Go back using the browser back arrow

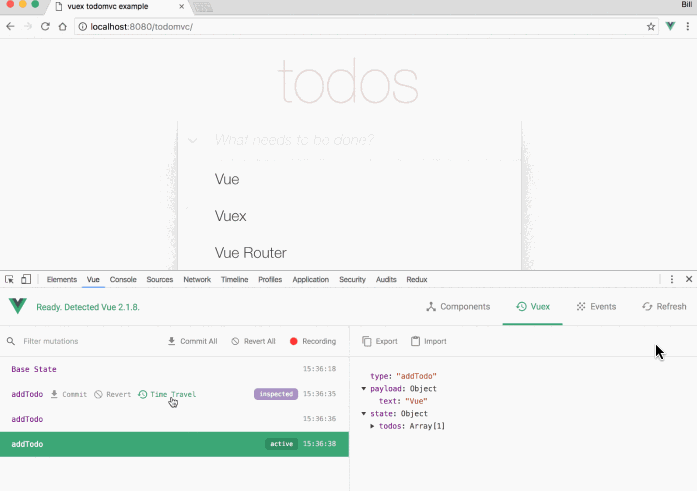[10, 27]
